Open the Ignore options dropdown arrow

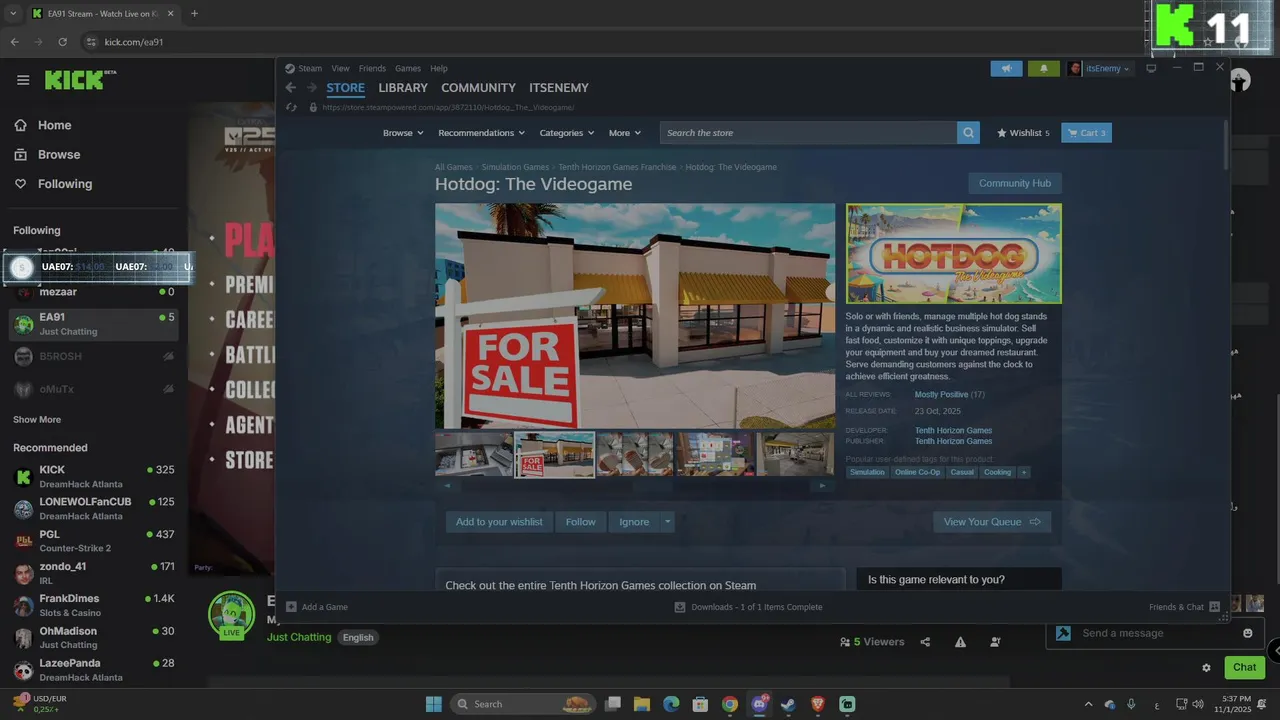[x=668, y=522]
